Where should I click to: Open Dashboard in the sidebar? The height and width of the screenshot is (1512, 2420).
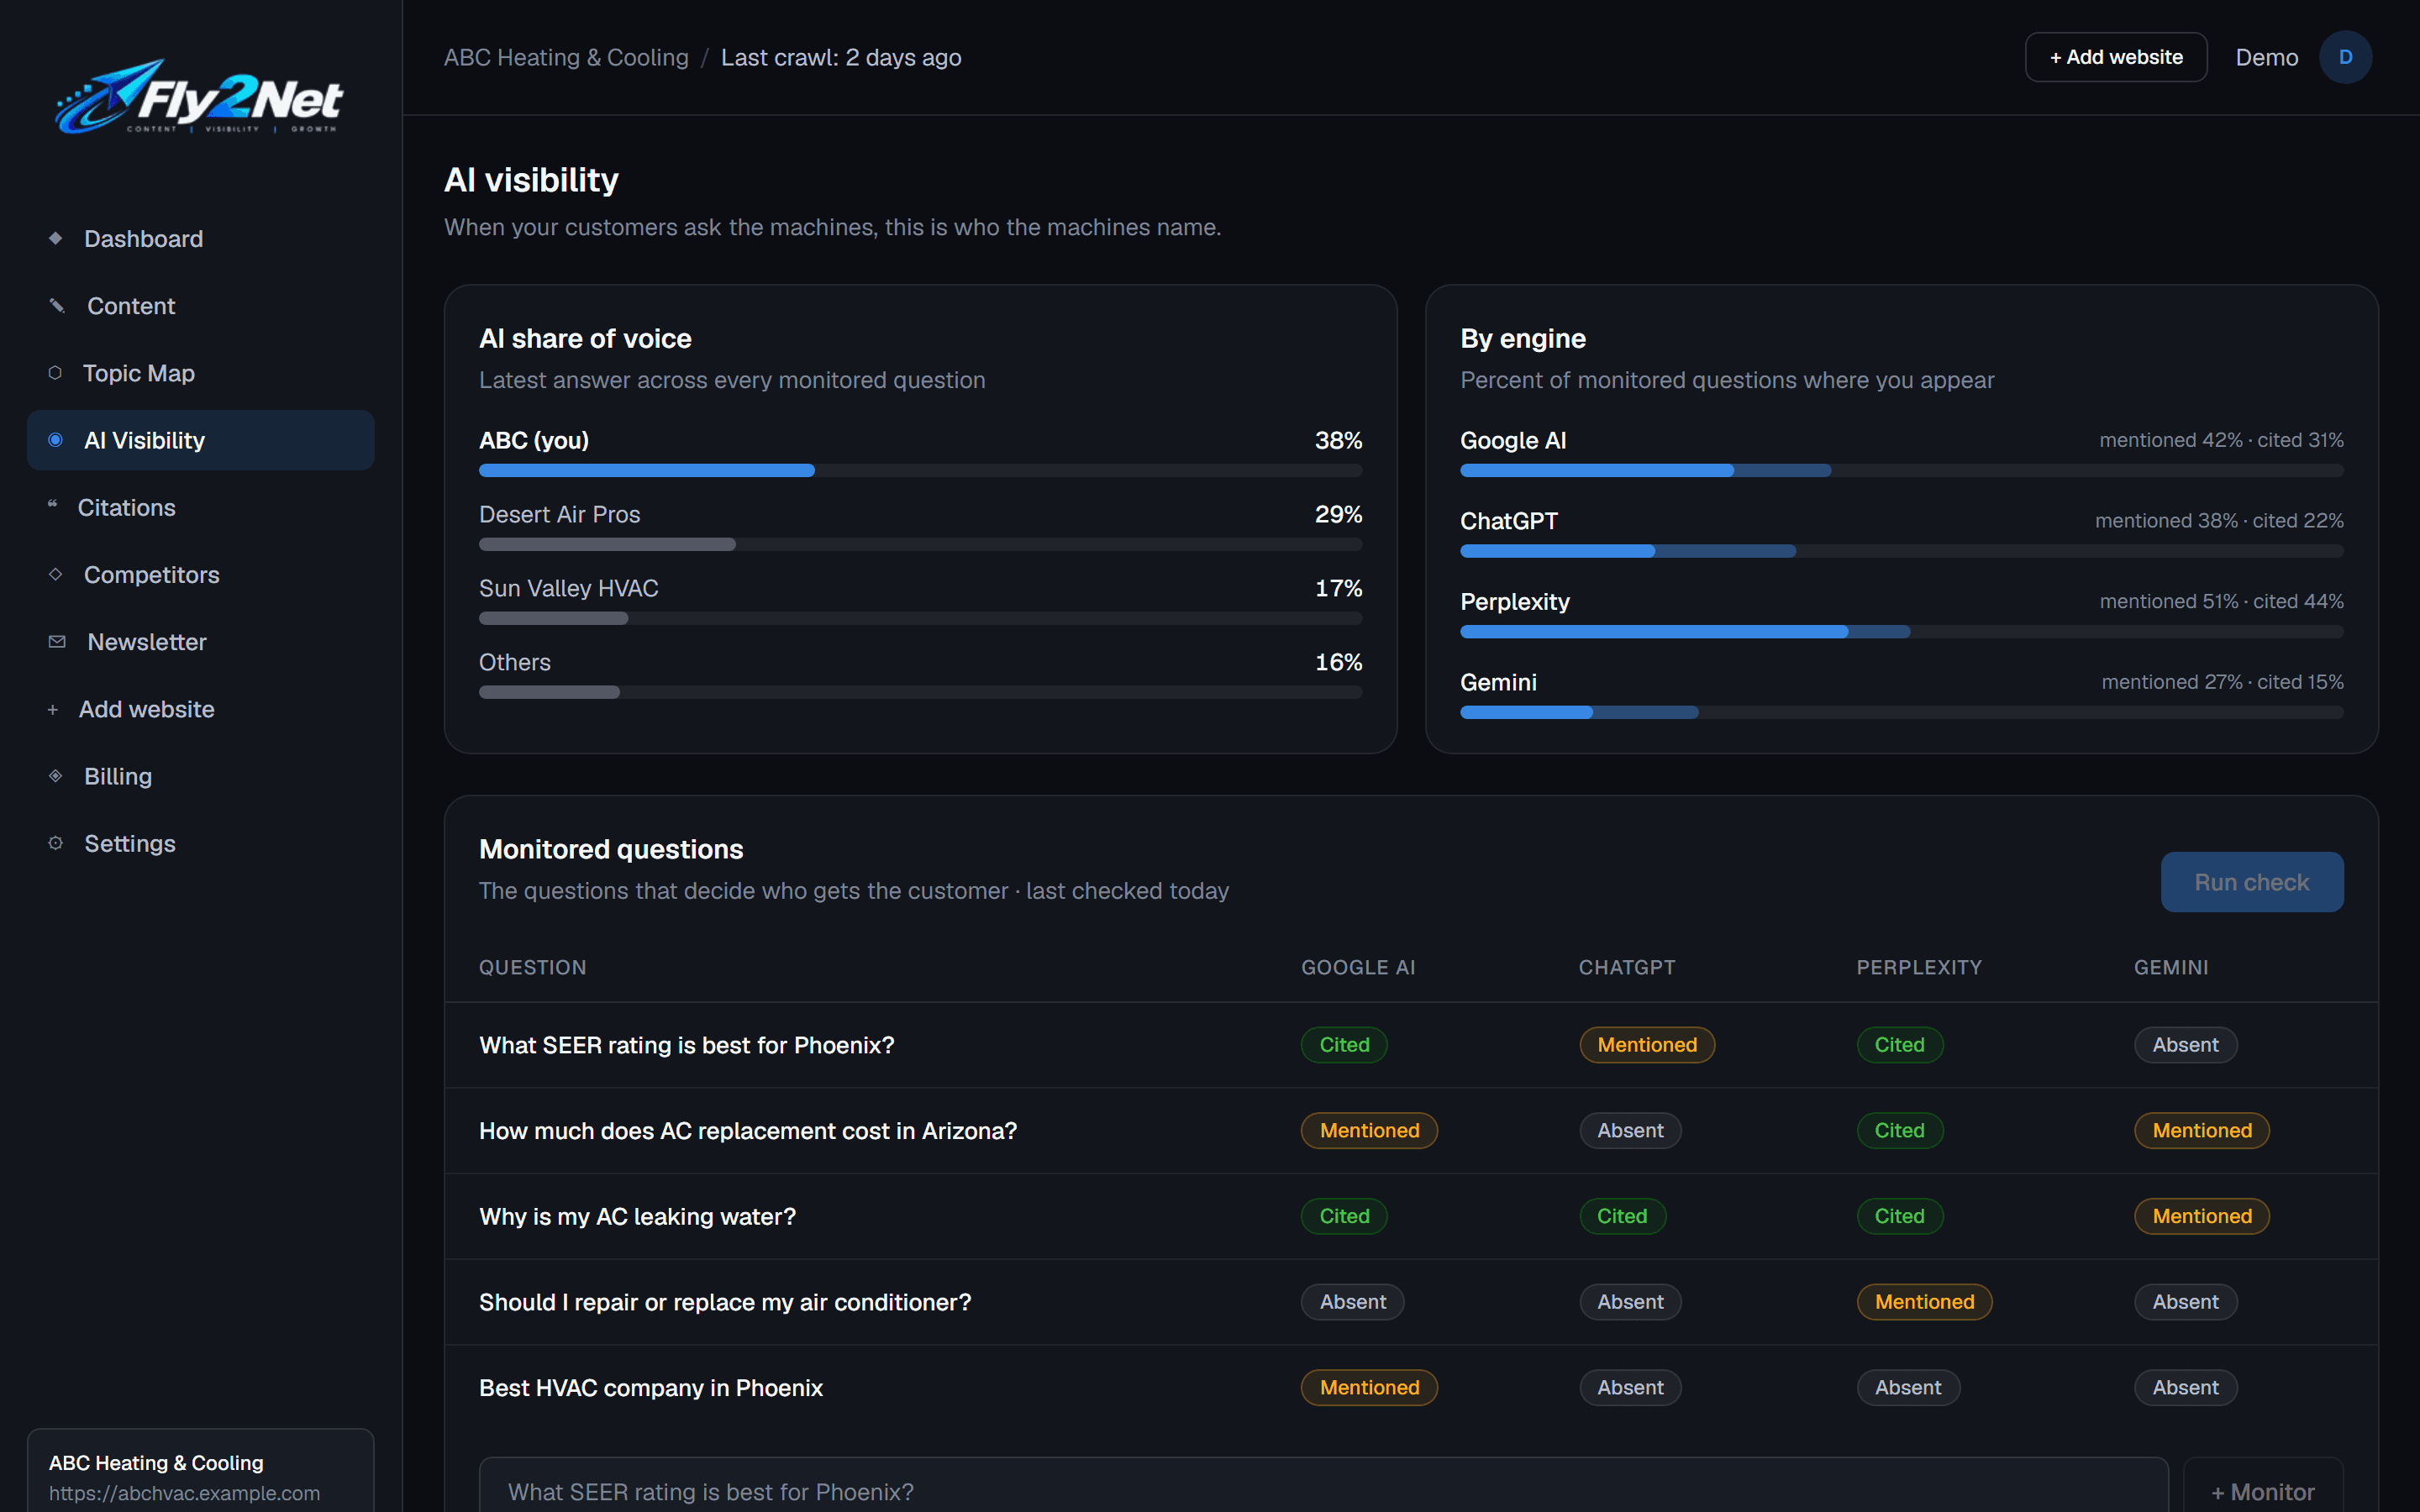tap(200, 238)
